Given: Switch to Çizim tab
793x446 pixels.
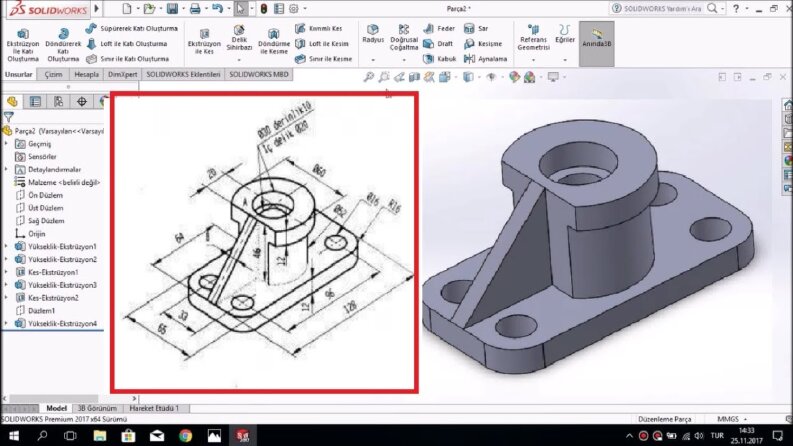Looking at the screenshot, I should pyautogui.click(x=53, y=74).
